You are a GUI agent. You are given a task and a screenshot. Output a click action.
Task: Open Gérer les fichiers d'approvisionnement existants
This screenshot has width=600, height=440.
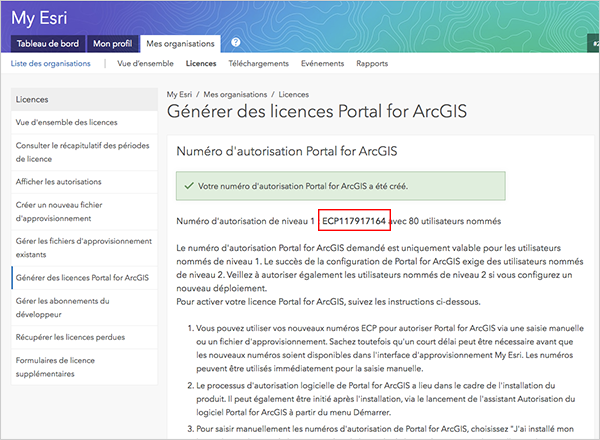pyautogui.click(x=84, y=248)
